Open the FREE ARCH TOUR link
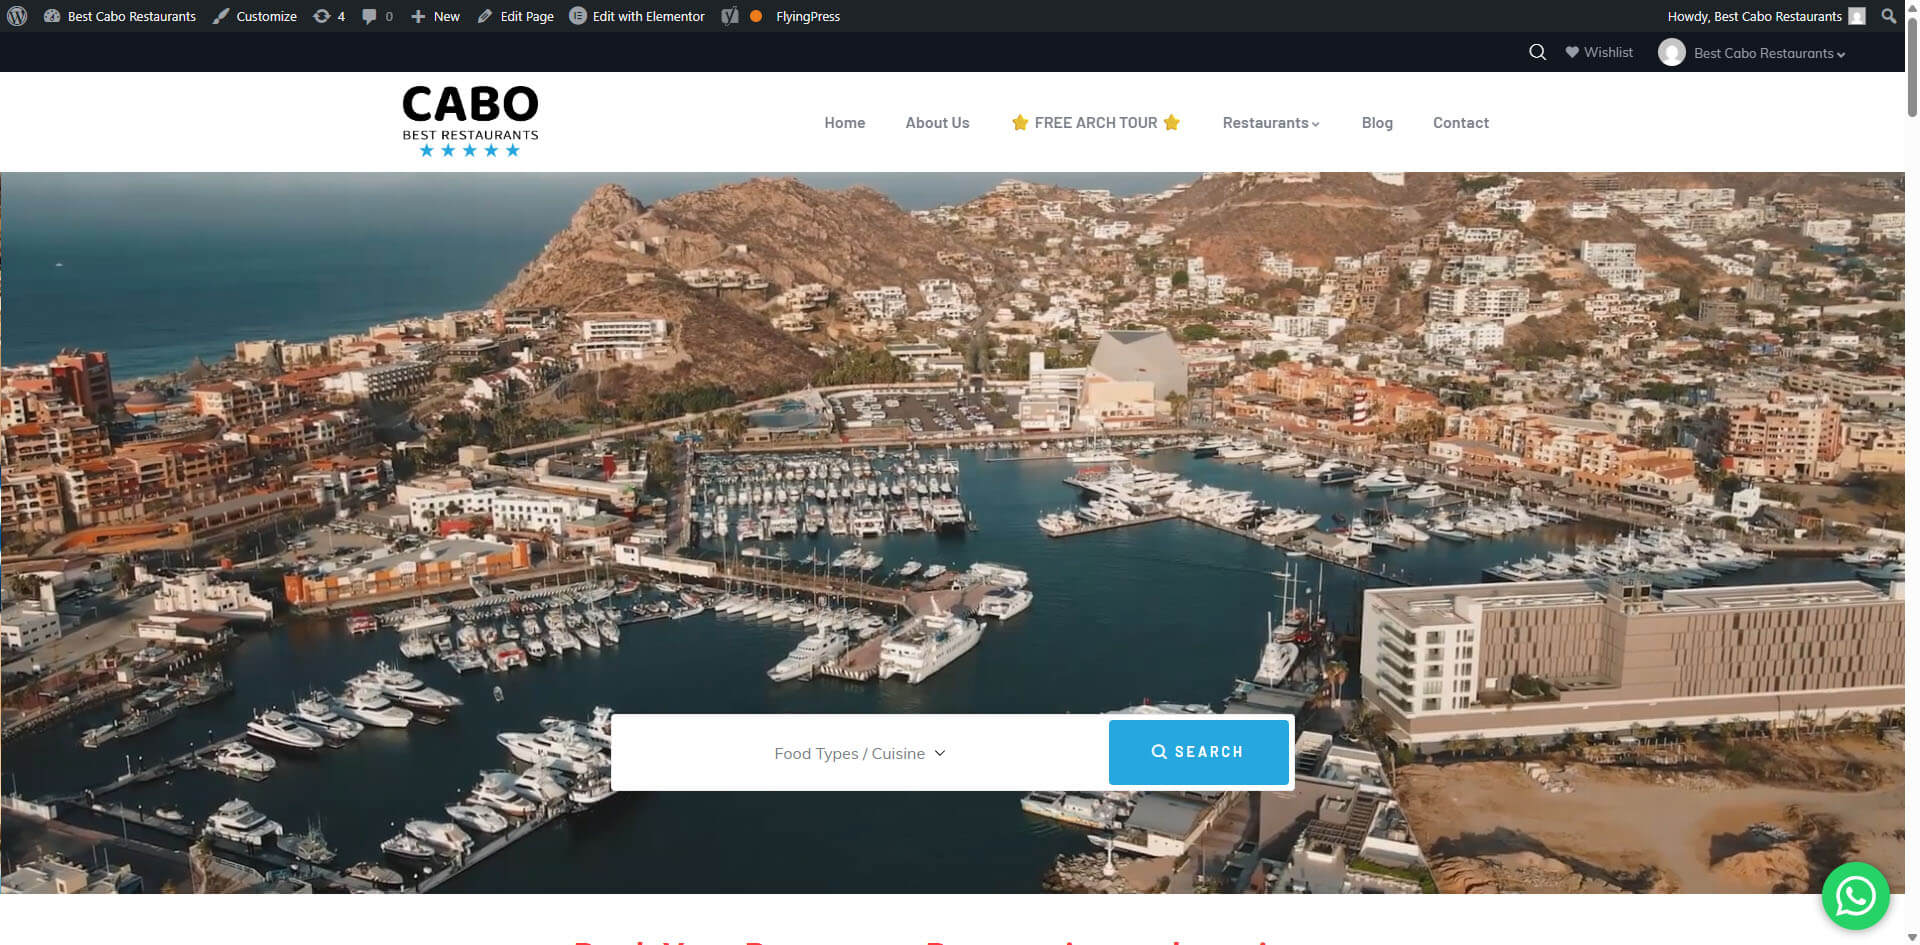Screen dimensions: 1920x945 tap(1096, 123)
